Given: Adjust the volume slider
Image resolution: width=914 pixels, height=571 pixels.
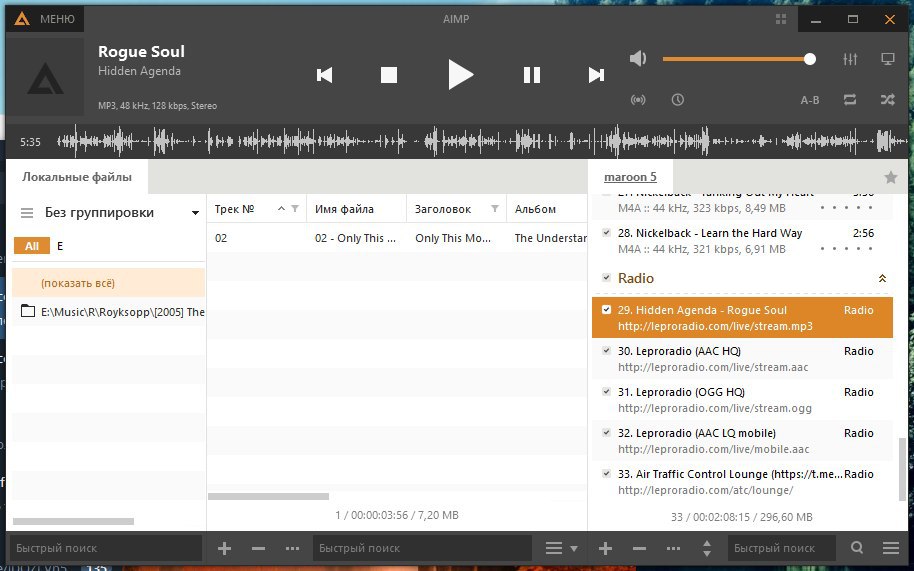Looking at the screenshot, I should [739, 59].
